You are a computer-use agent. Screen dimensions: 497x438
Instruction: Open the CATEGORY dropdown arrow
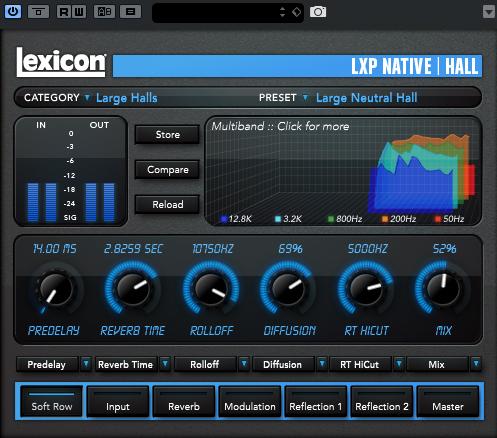(87, 98)
